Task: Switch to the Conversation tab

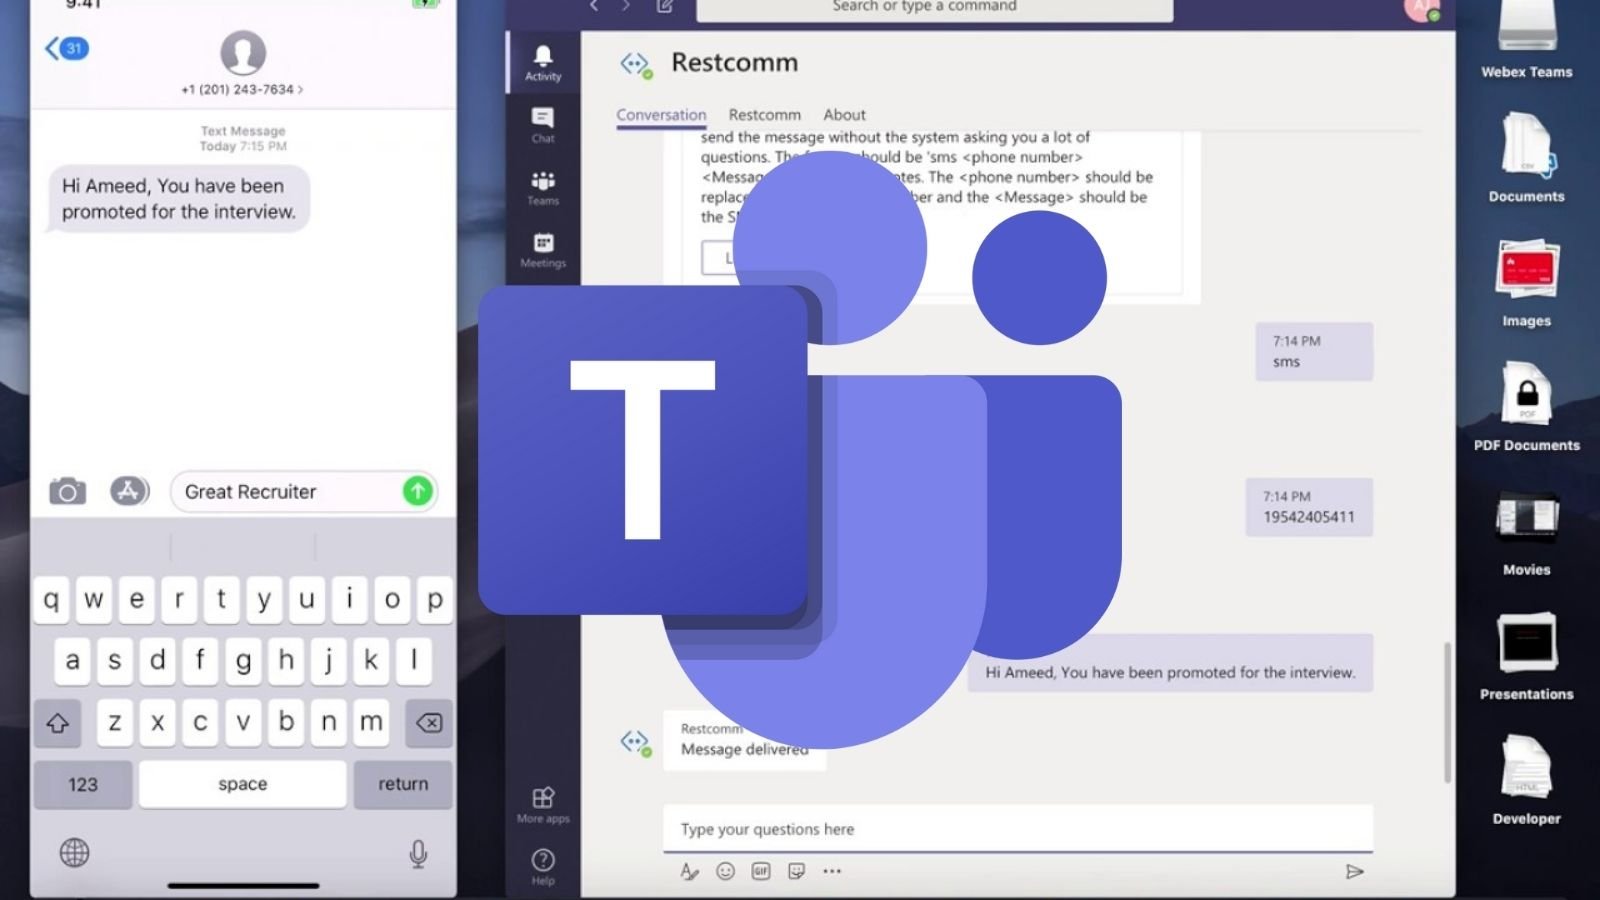Action: point(661,115)
